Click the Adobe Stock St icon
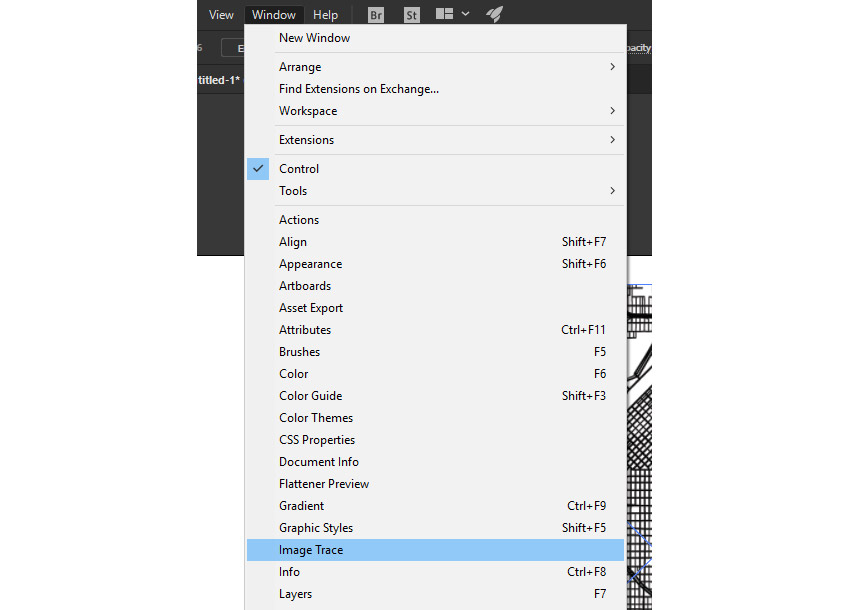Viewport: 850px width, 610px height. (x=412, y=15)
